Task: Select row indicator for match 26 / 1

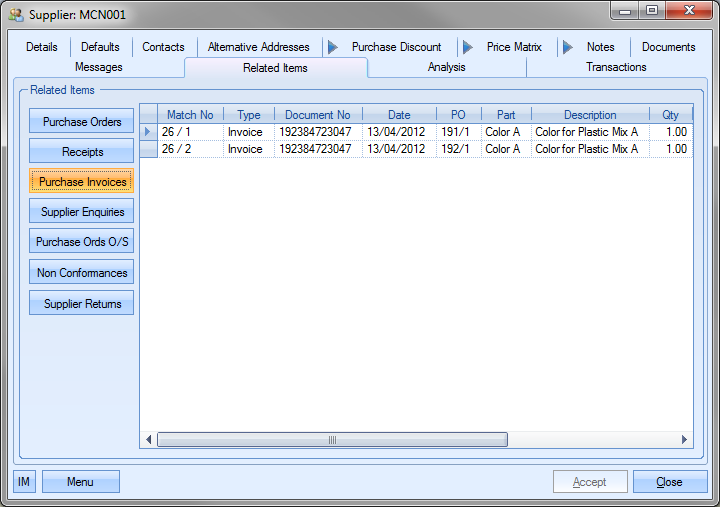Action: click(x=148, y=131)
